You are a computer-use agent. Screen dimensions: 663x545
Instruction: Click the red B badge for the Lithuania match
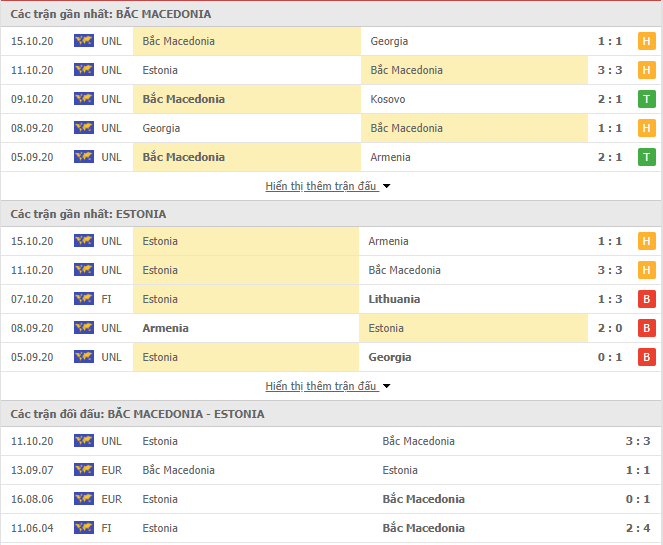(x=647, y=299)
